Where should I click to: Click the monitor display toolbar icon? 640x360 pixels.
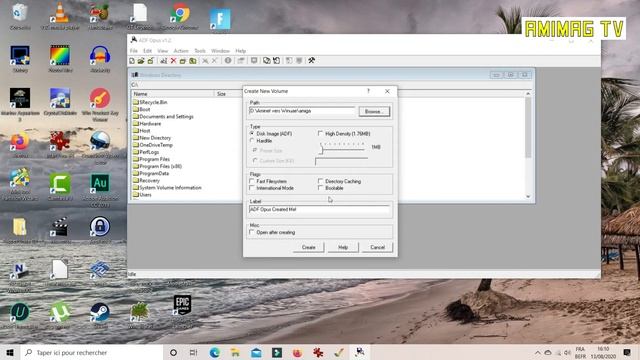point(254,60)
